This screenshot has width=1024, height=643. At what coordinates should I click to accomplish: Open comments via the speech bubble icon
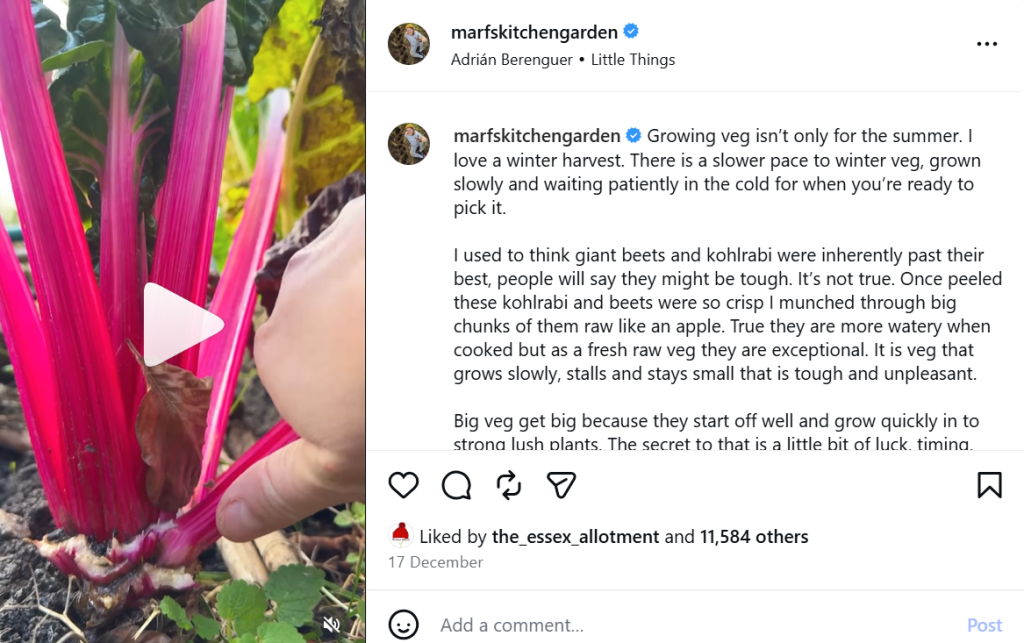pos(456,485)
